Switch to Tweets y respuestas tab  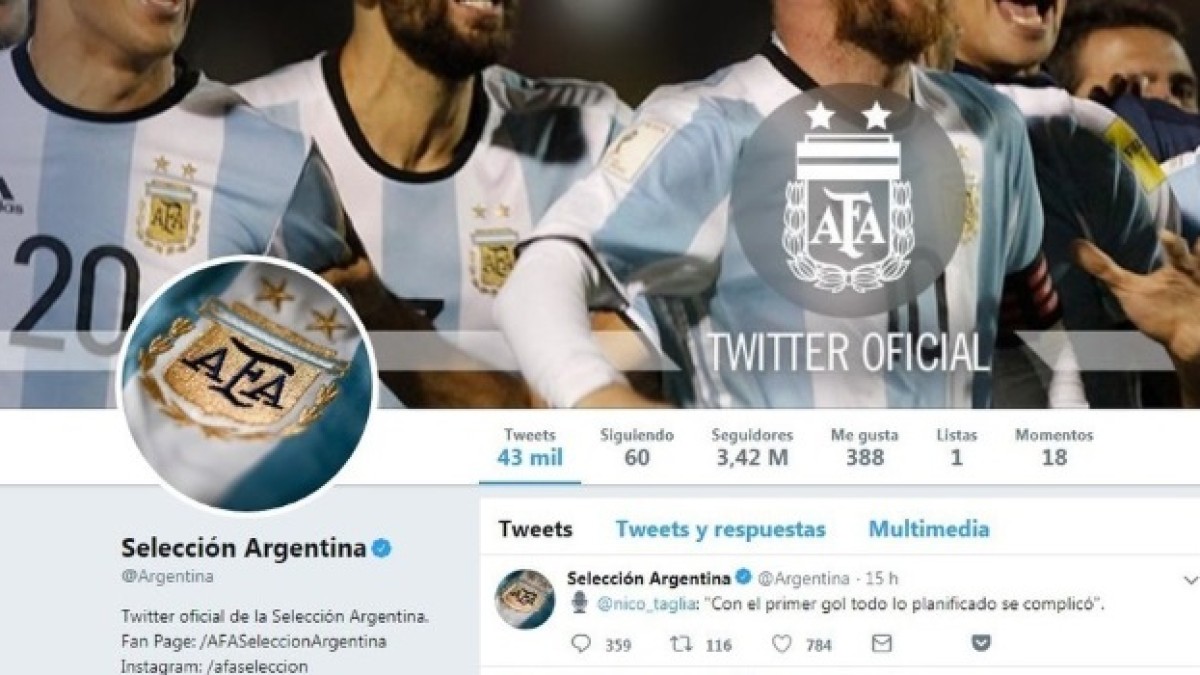click(720, 529)
